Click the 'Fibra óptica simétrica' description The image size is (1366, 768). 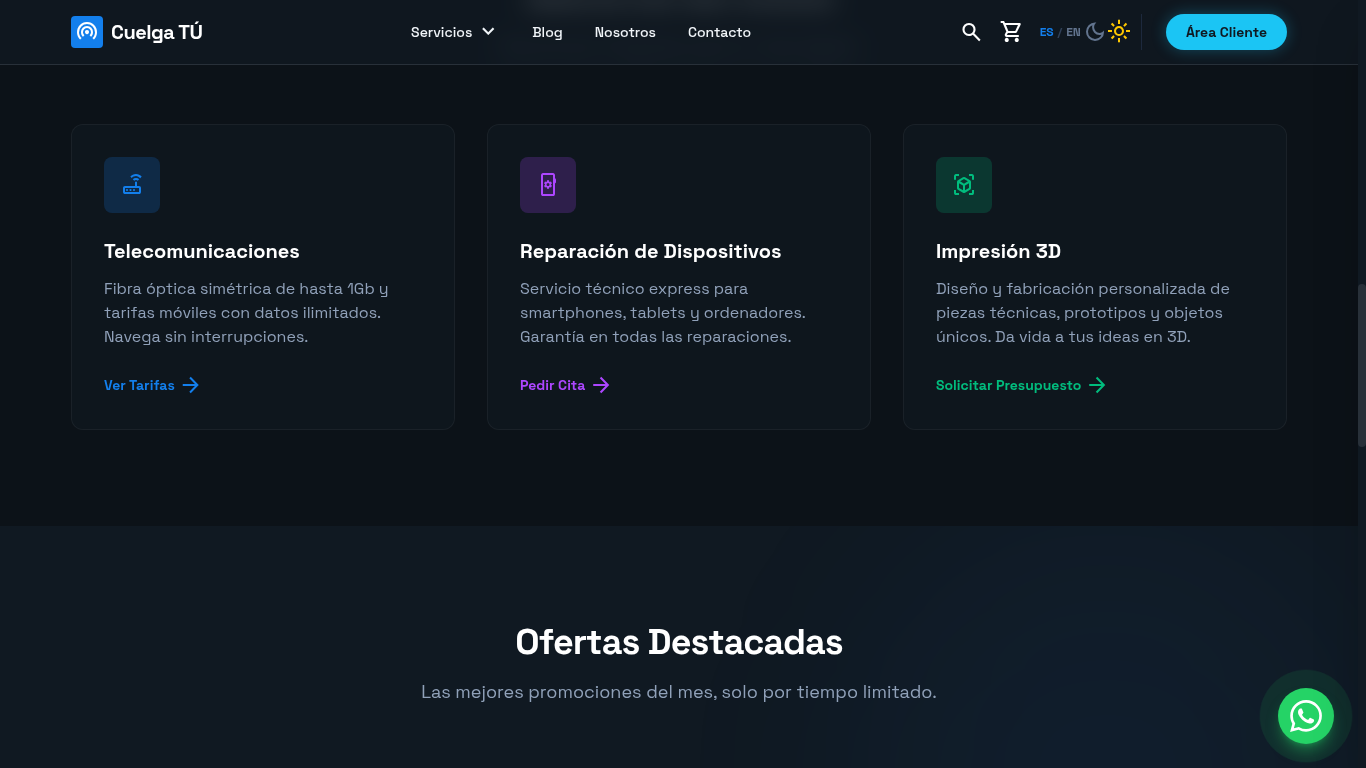[x=246, y=313]
